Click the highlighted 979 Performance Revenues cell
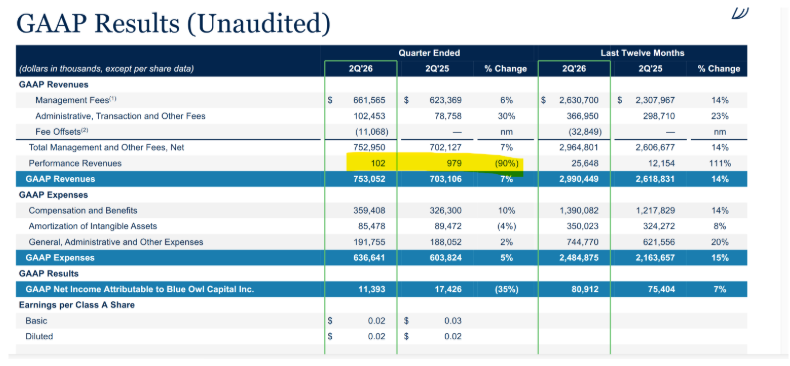790x366 pixels. click(454, 163)
